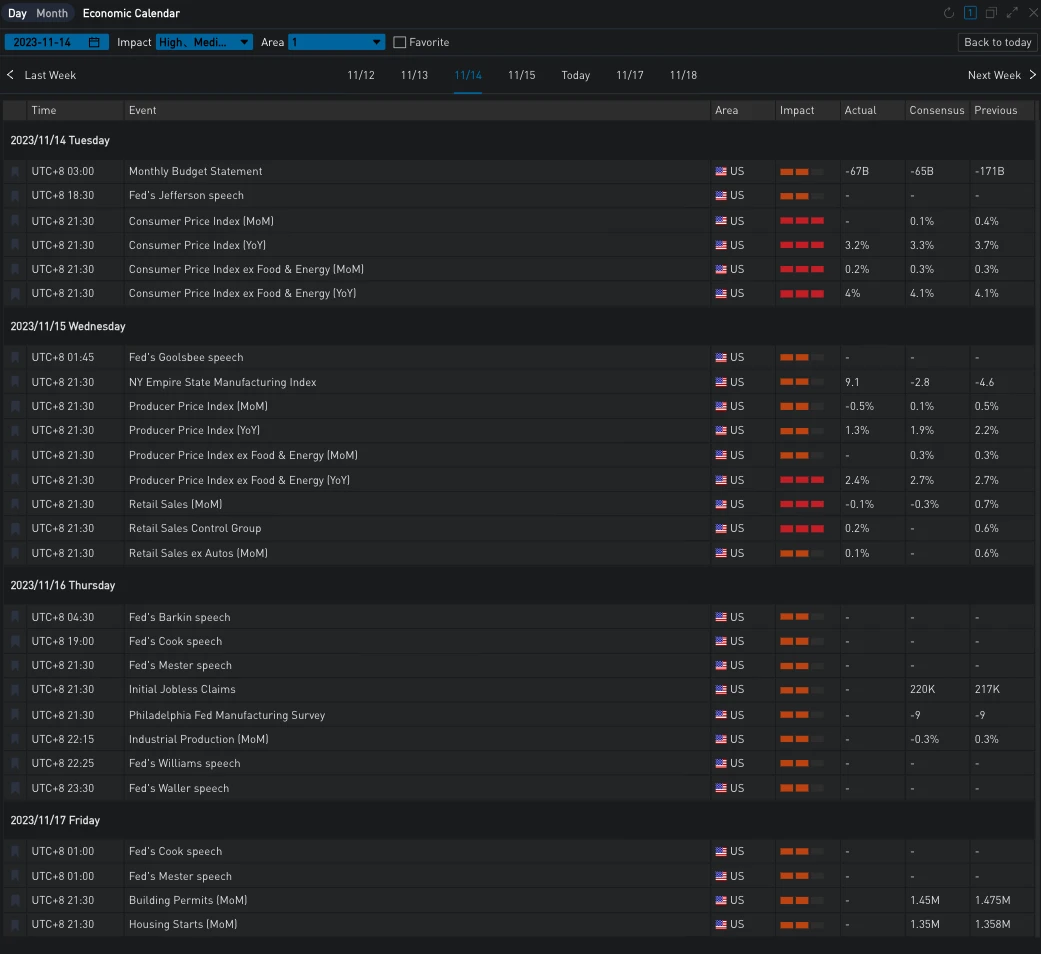The image size is (1041, 954).
Task: Bookmark the NY Empire State Manufacturing Index
Action: tap(15, 383)
